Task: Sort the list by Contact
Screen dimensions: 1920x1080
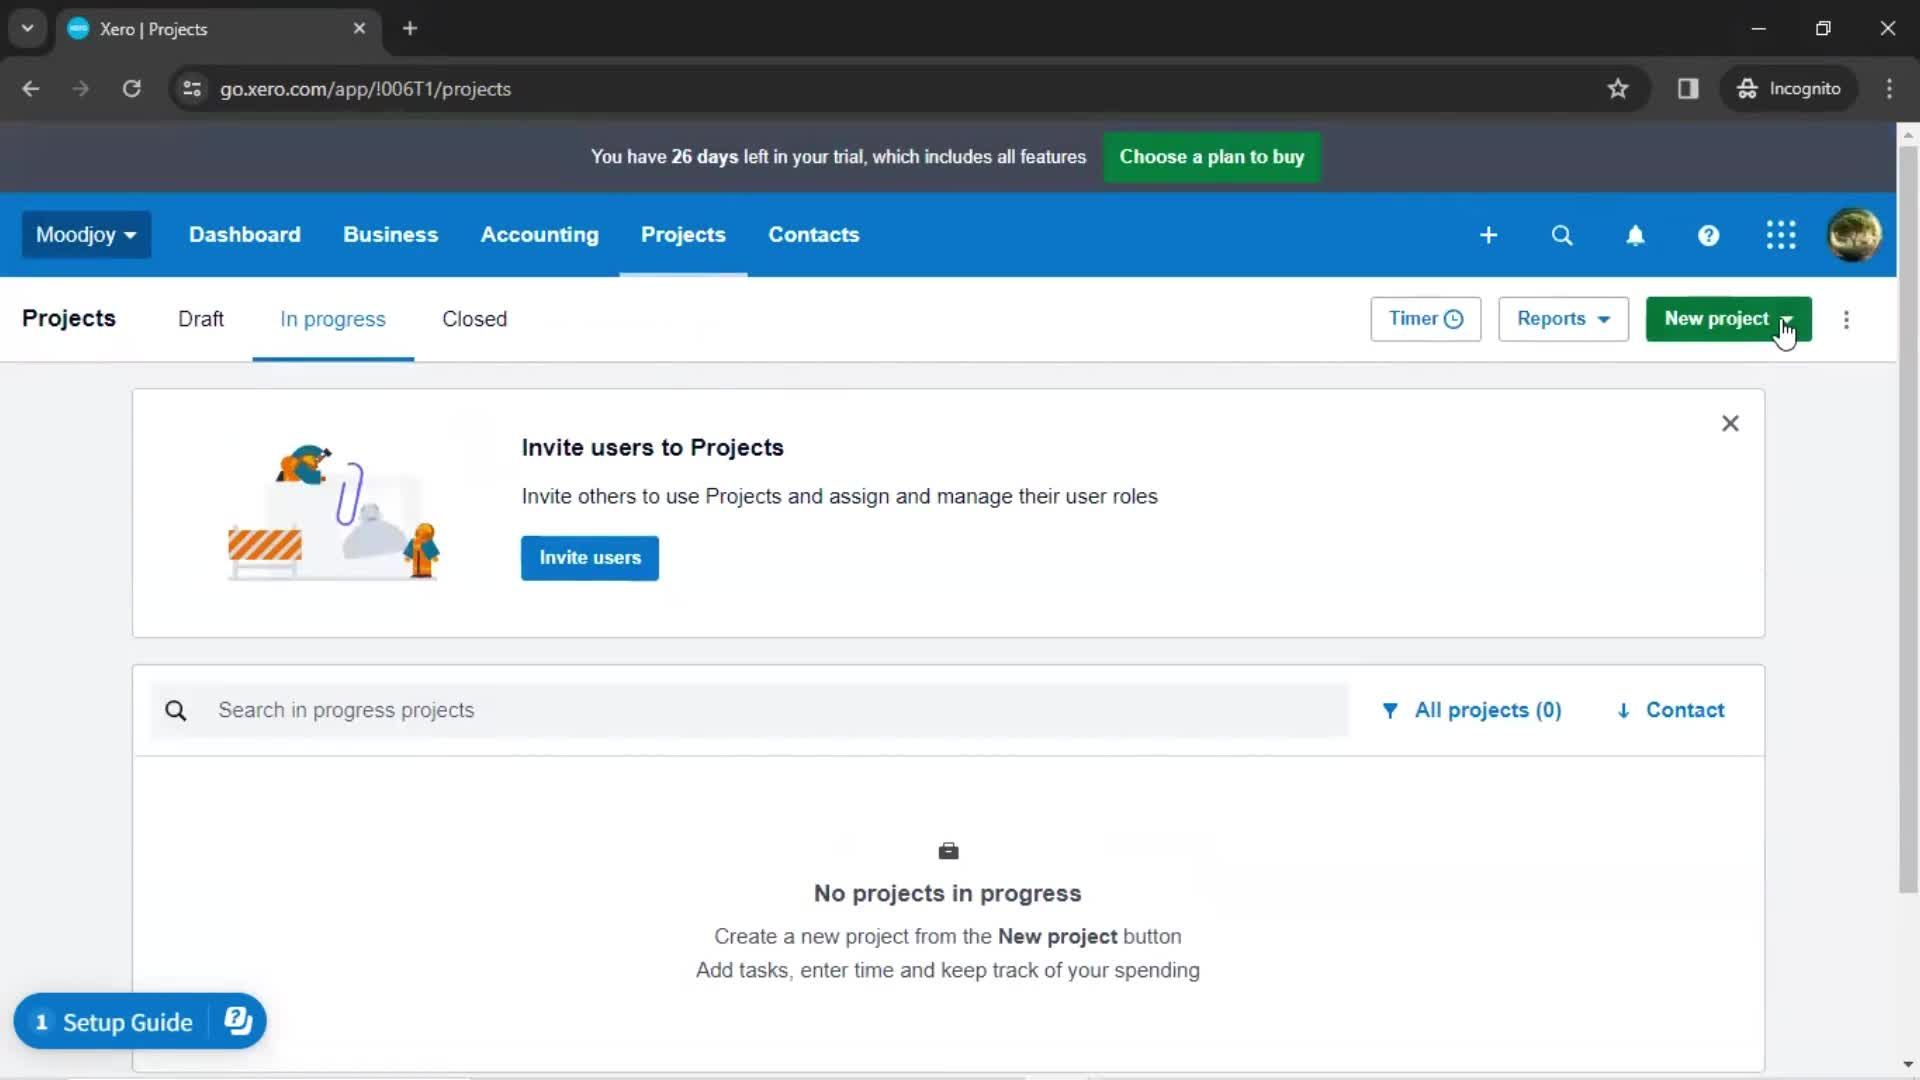Action: pos(1670,710)
